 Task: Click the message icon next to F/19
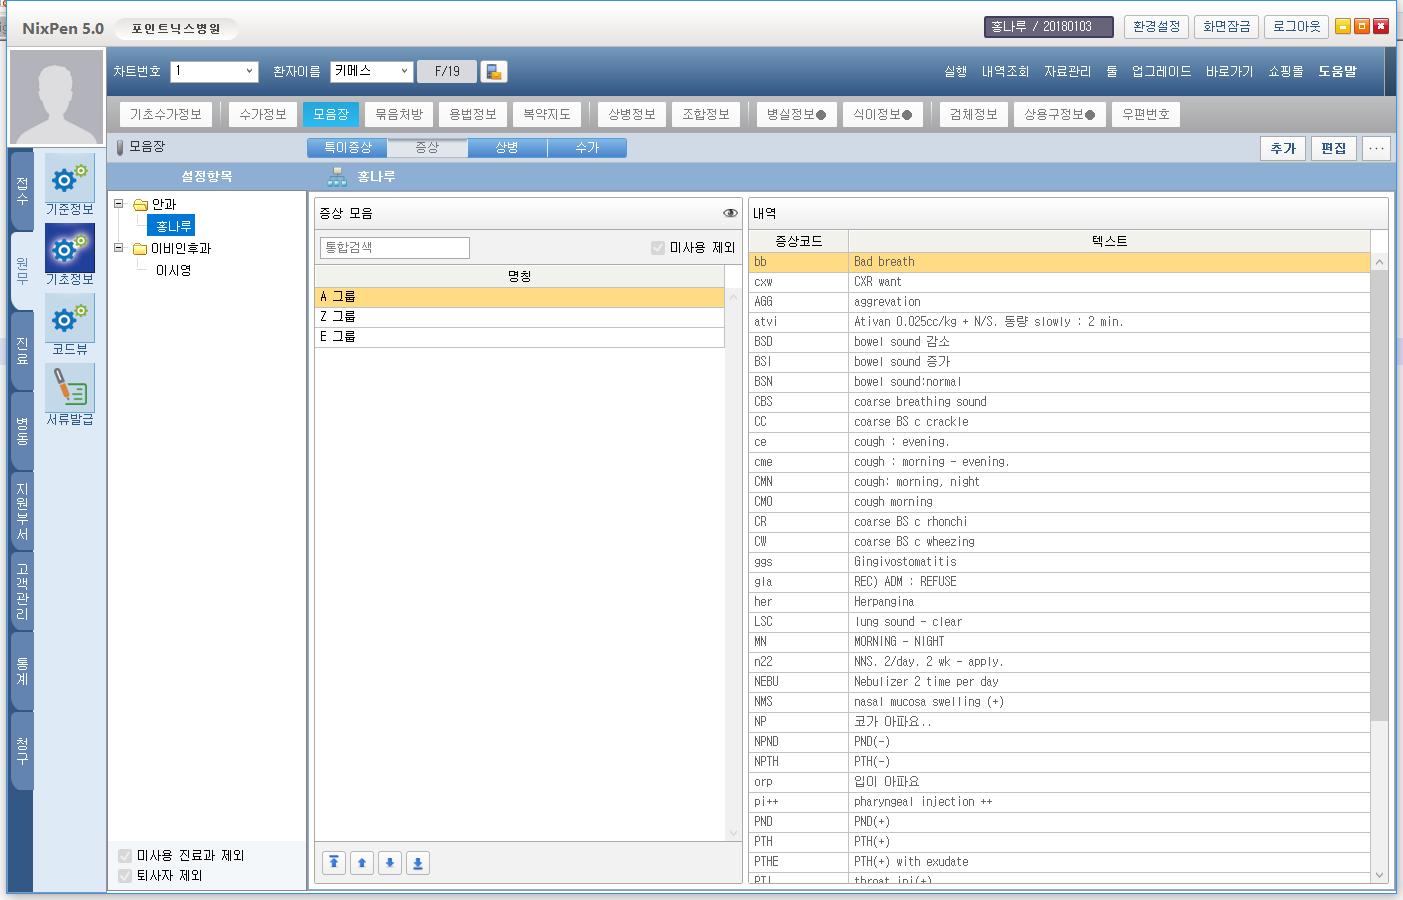pyautogui.click(x=493, y=72)
